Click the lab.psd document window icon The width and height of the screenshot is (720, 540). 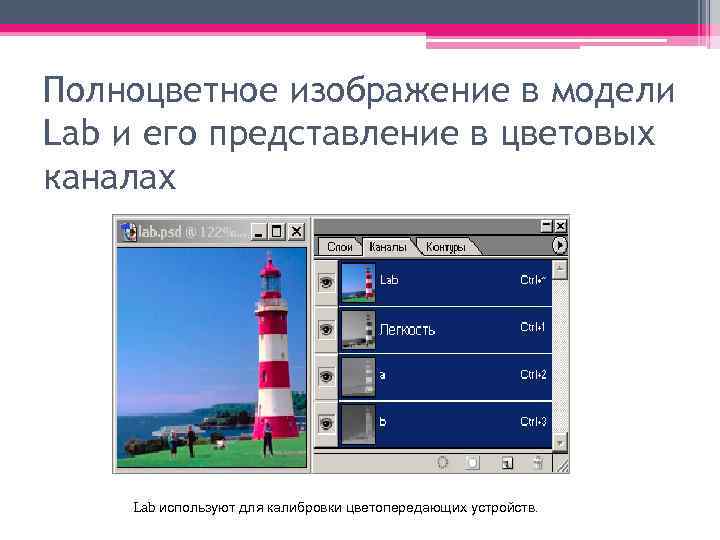click(x=129, y=232)
